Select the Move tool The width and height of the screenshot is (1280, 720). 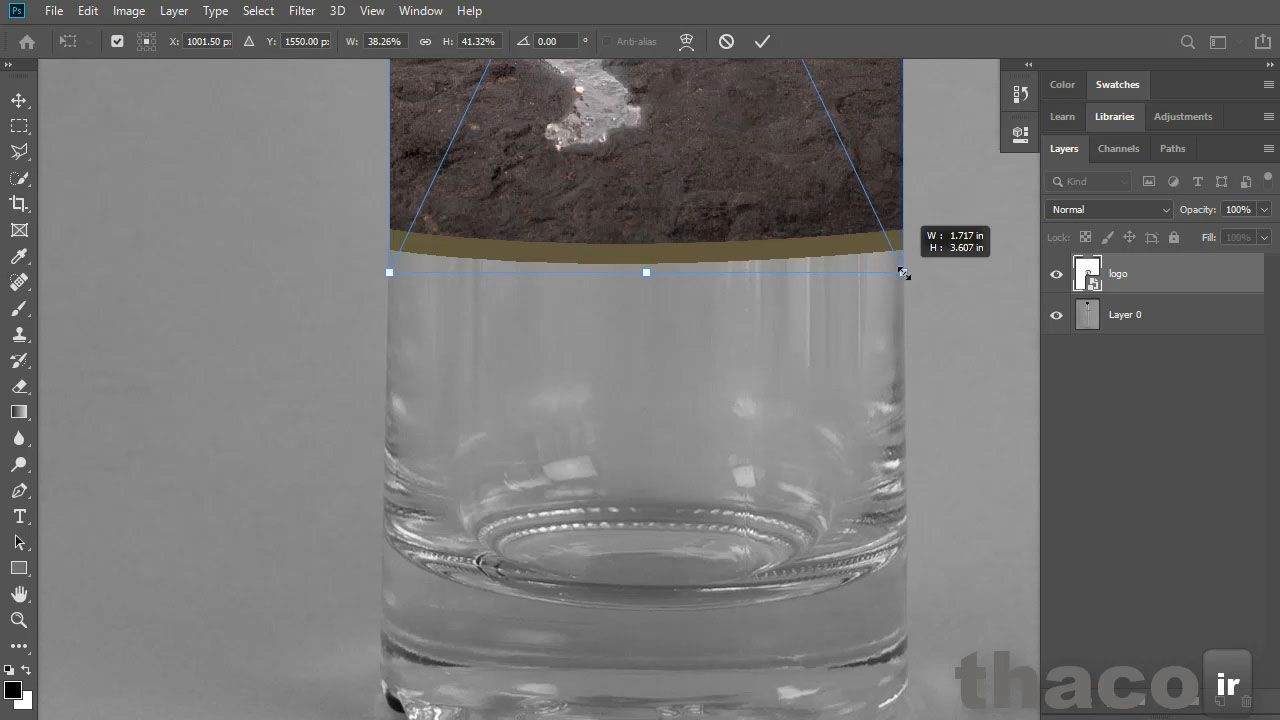point(19,100)
